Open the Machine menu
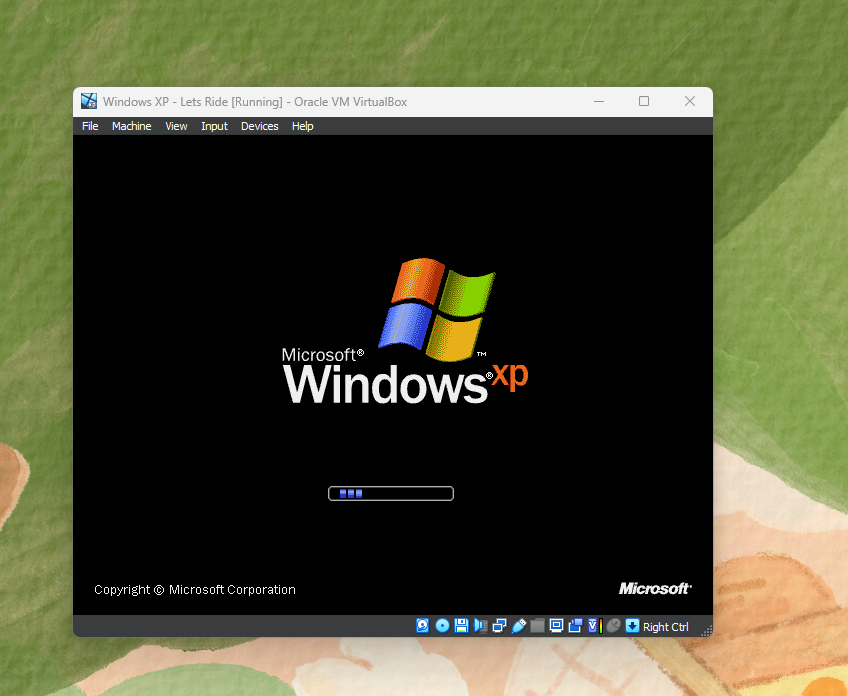The width and height of the screenshot is (848, 696). pyautogui.click(x=131, y=126)
